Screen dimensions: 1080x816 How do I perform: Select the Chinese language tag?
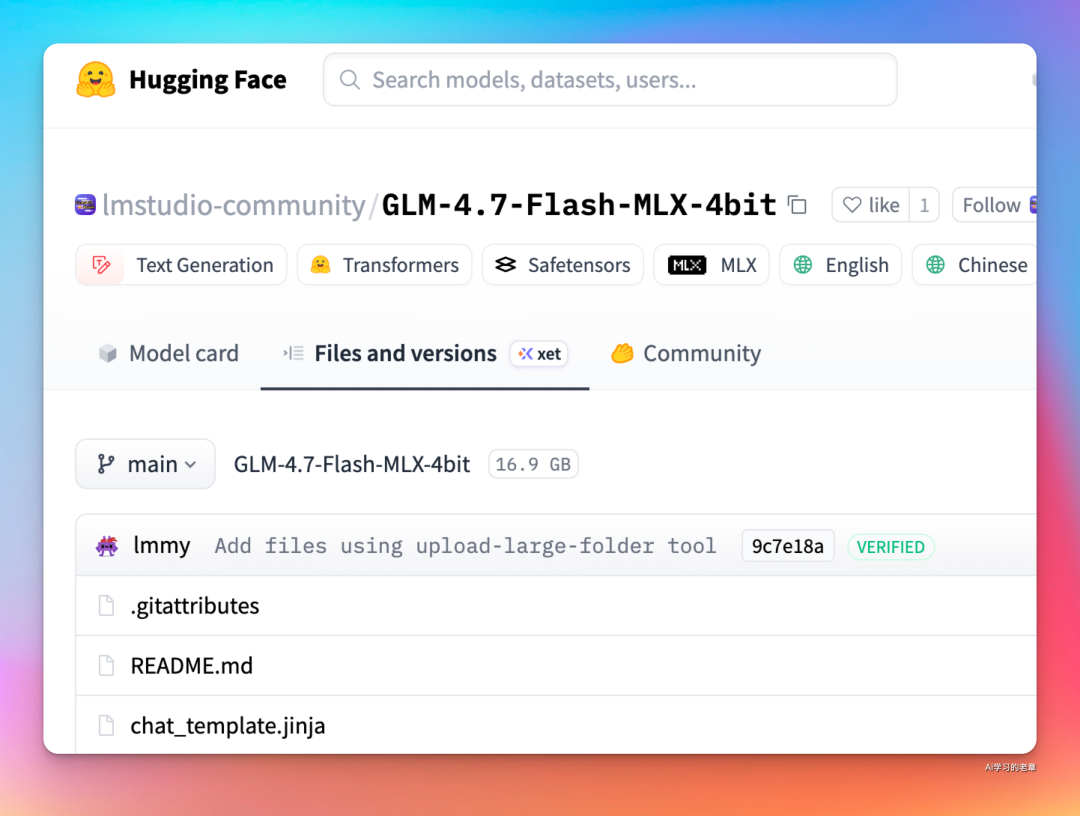point(974,265)
